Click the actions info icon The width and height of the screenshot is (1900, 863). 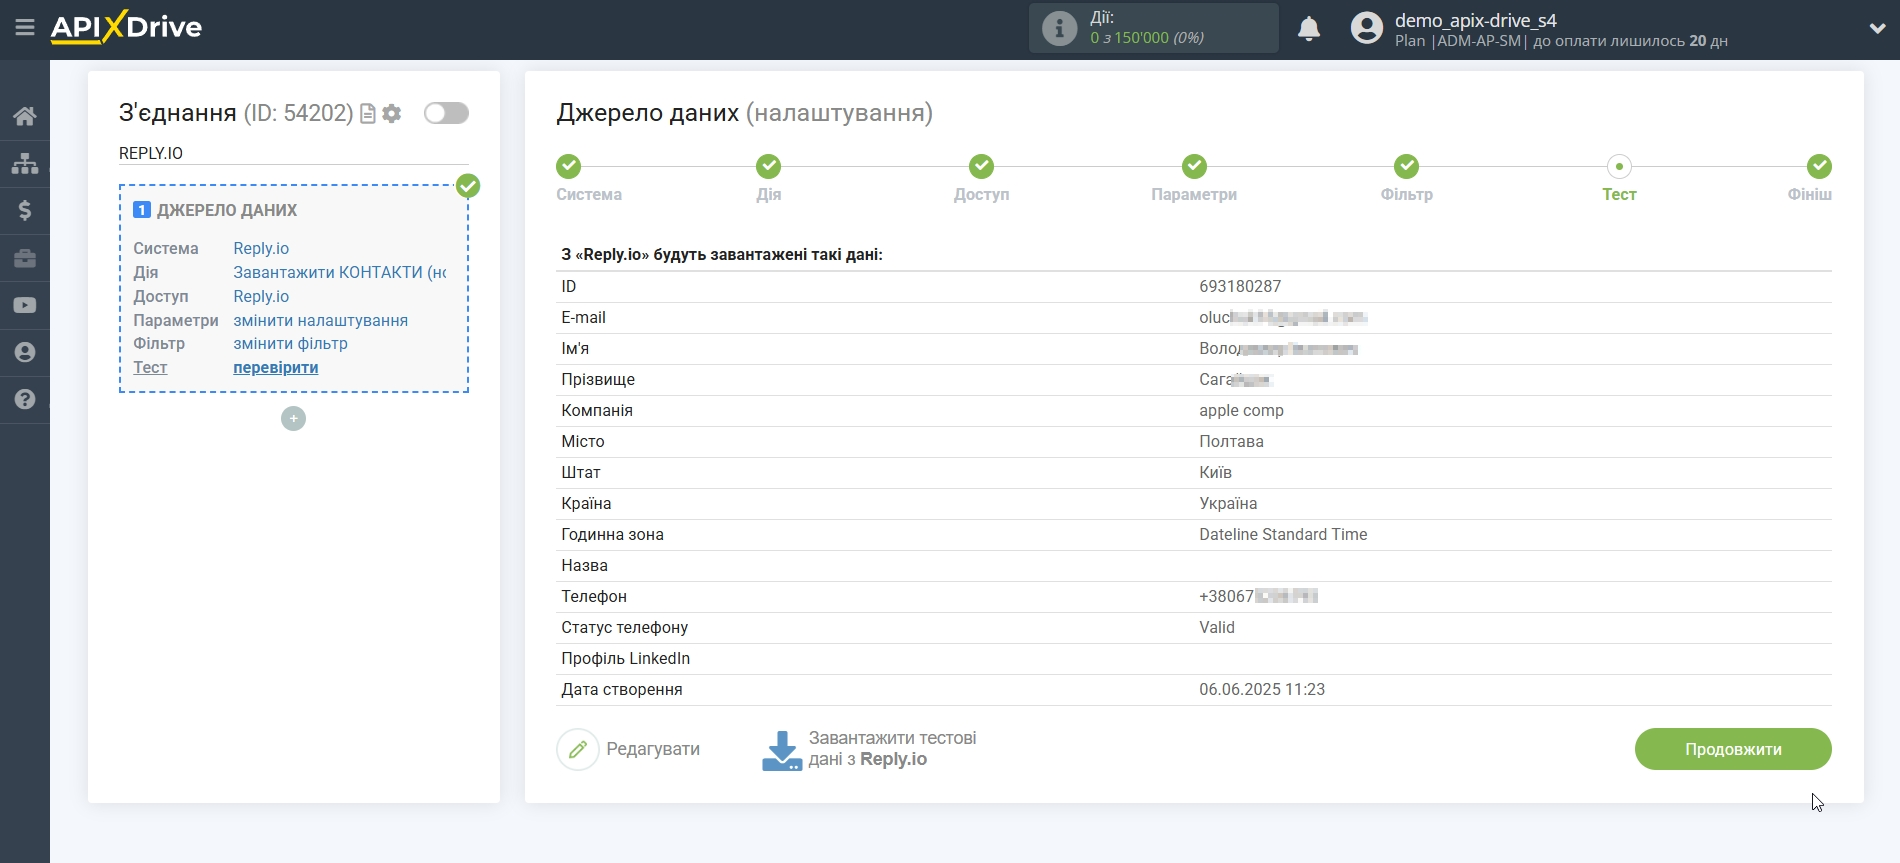coord(1059,28)
